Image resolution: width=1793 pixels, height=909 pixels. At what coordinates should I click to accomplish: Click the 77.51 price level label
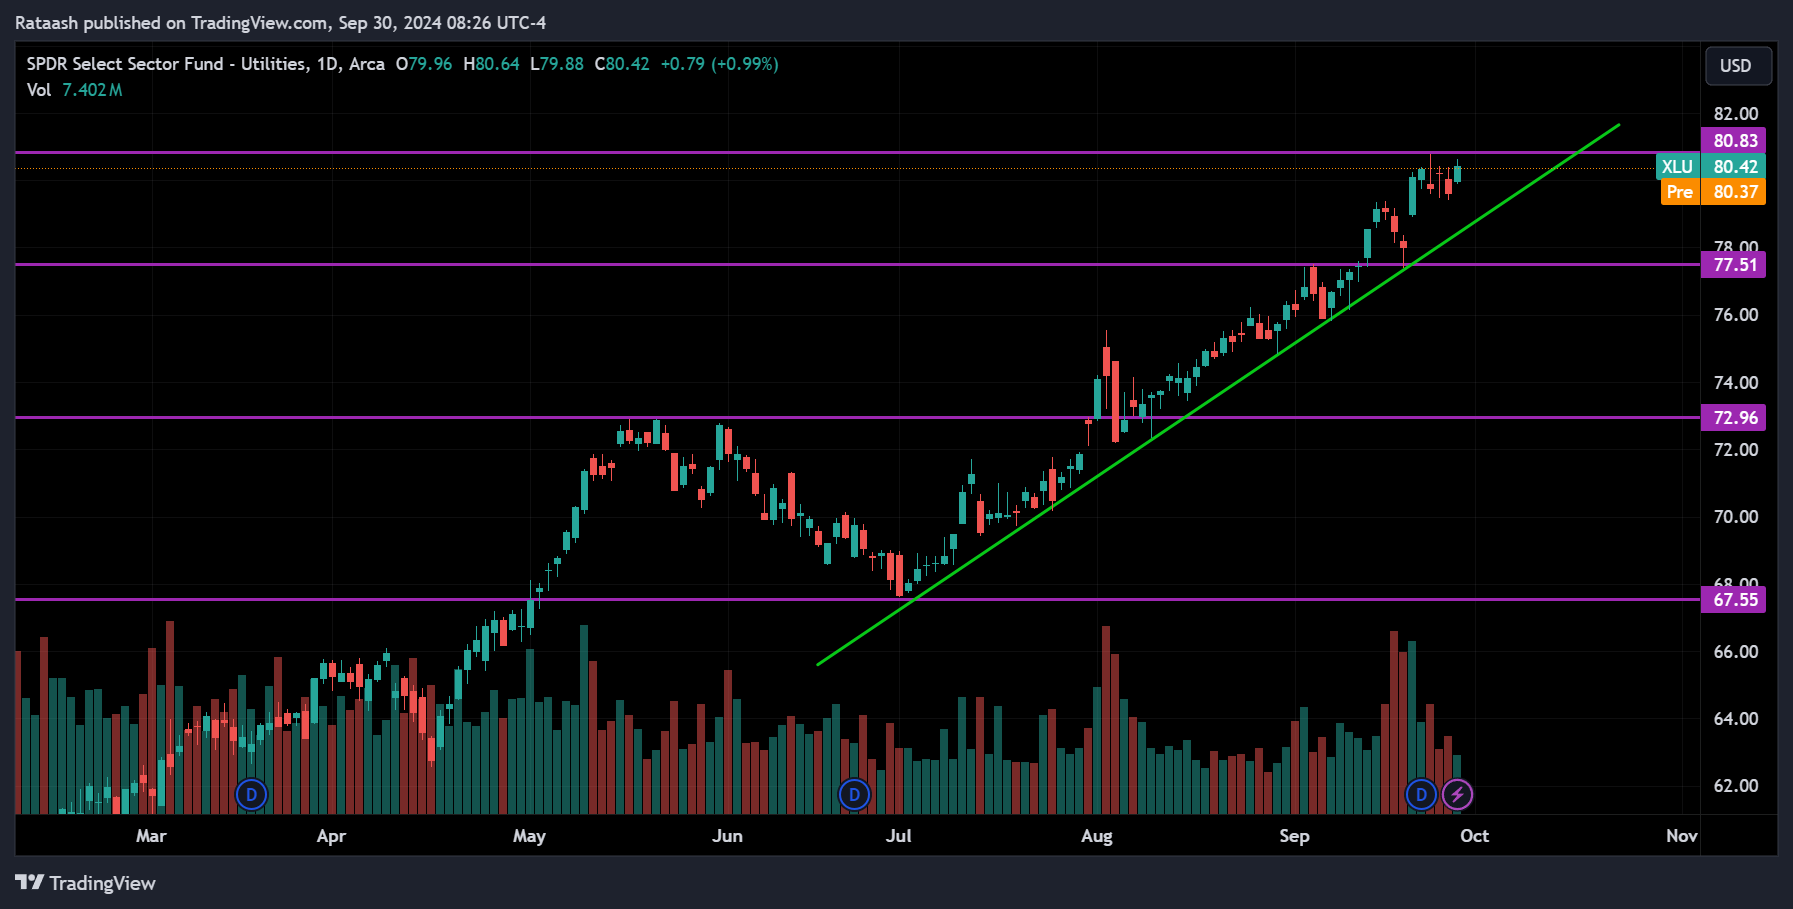(x=1734, y=265)
